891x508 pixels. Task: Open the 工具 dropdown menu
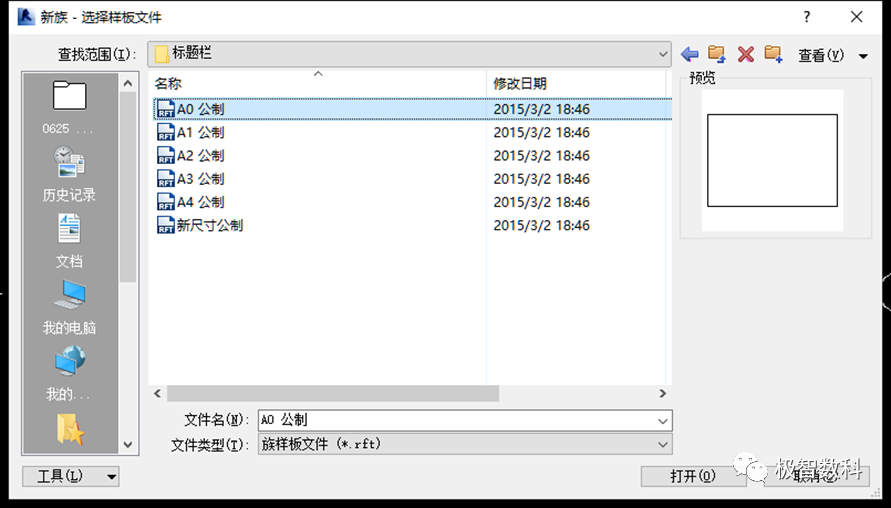click(70, 476)
